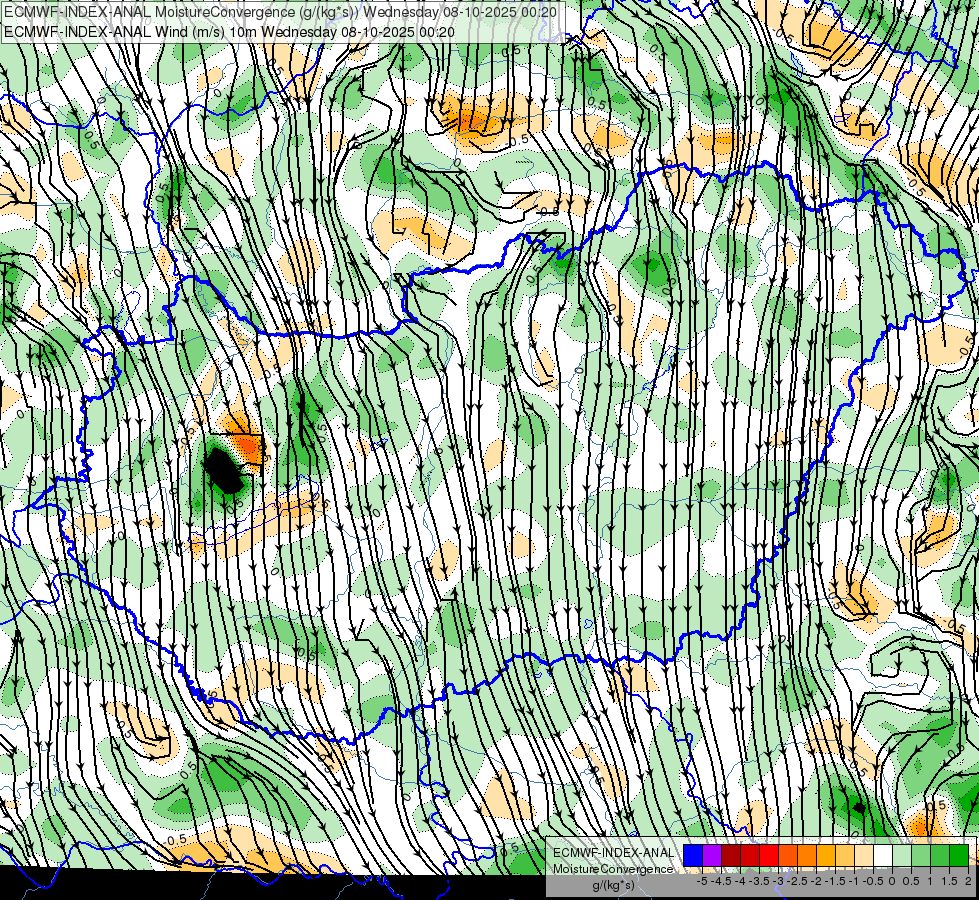Click the blue swatch in the legend
Image resolution: width=979 pixels, height=900 pixels.
(x=693, y=855)
